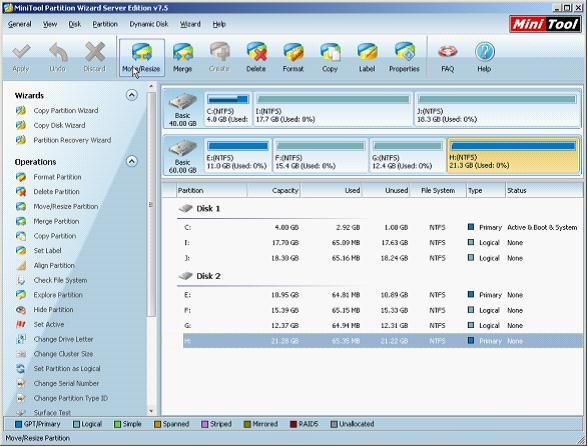Viewport: 588px width, 447px height.
Task: Click Disk 1 group header
Action: coord(208,209)
